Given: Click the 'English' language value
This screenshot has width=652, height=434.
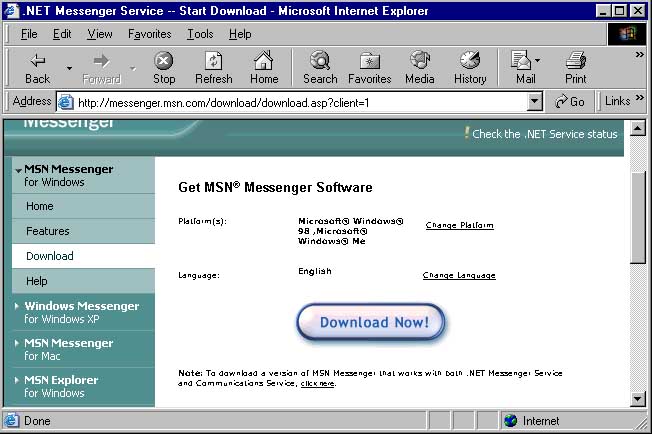Looking at the screenshot, I should click(x=315, y=271).
